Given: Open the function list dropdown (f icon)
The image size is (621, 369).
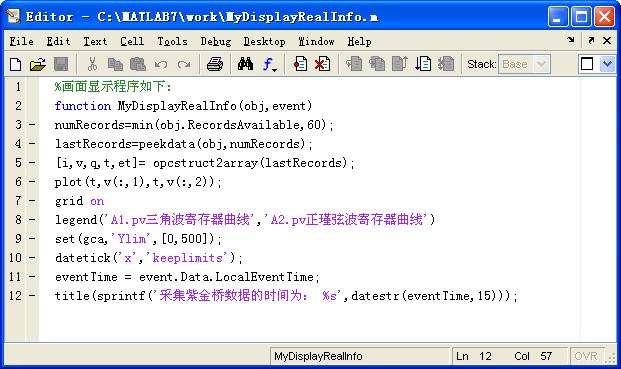Looking at the screenshot, I should click(269, 64).
